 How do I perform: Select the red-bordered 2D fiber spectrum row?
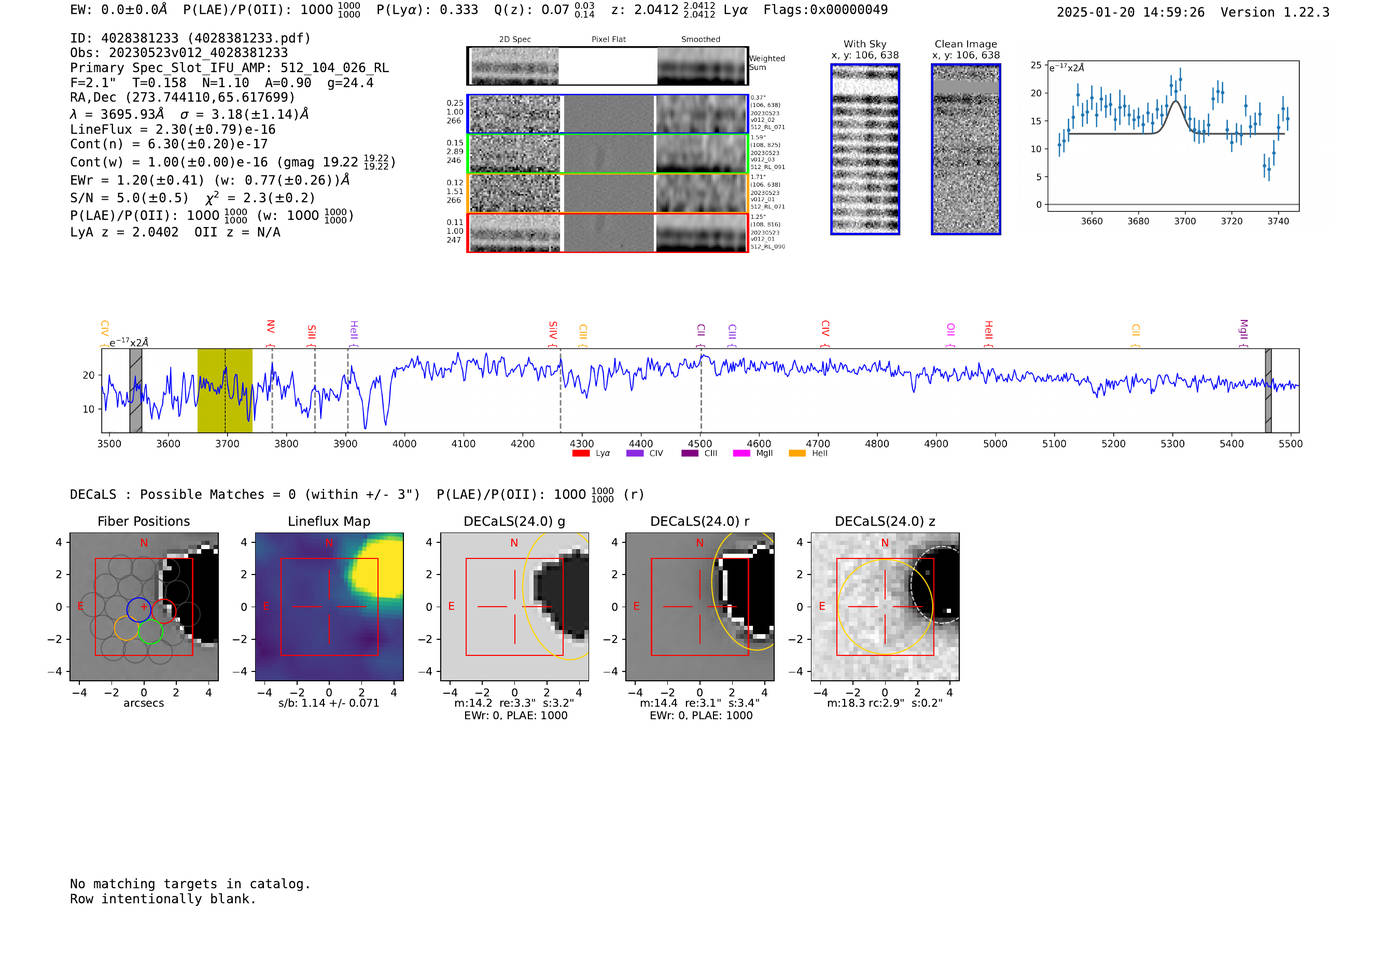pos(607,232)
